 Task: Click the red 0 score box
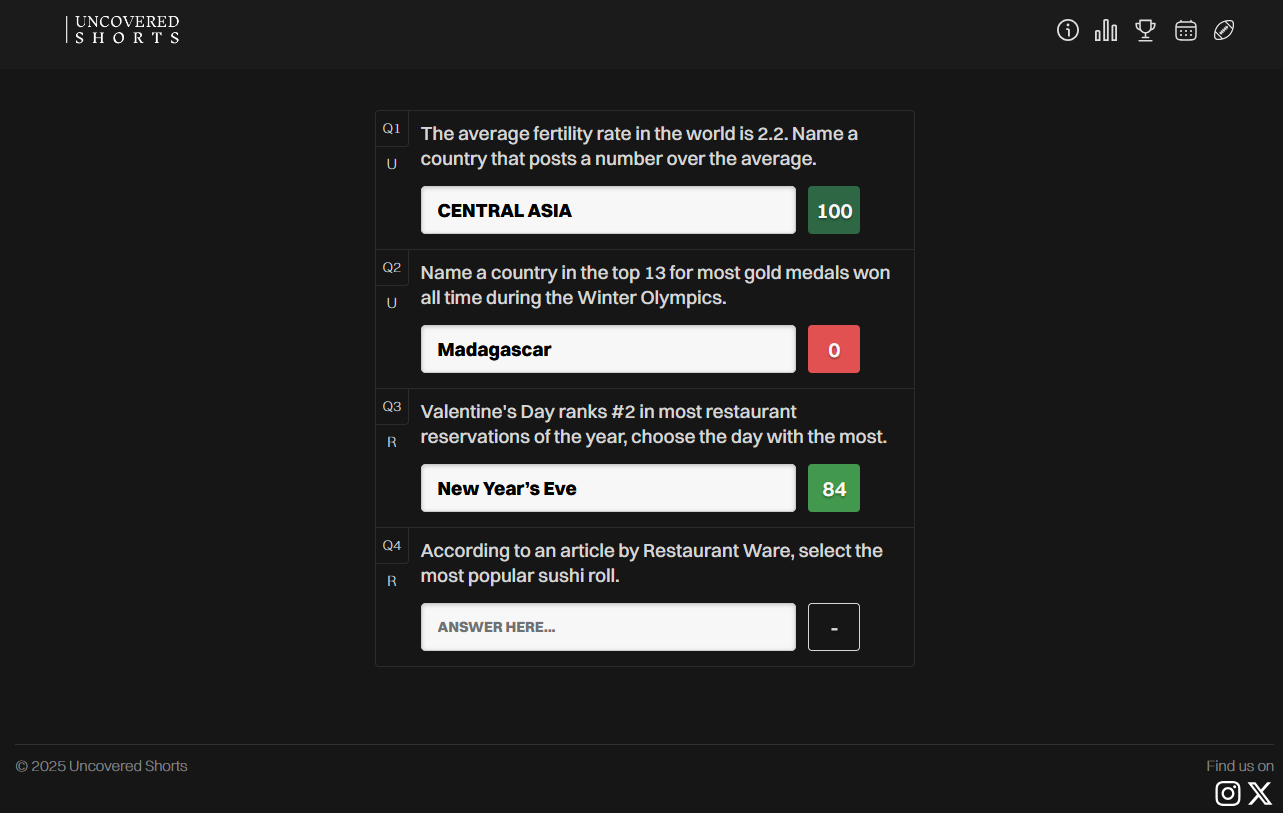coord(834,349)
